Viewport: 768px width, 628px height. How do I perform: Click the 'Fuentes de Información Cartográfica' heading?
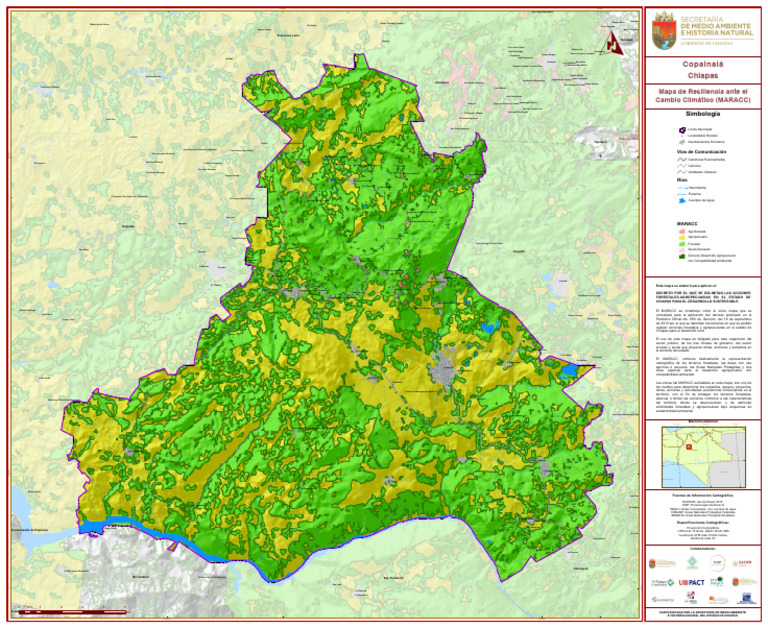tap(703, 495)
